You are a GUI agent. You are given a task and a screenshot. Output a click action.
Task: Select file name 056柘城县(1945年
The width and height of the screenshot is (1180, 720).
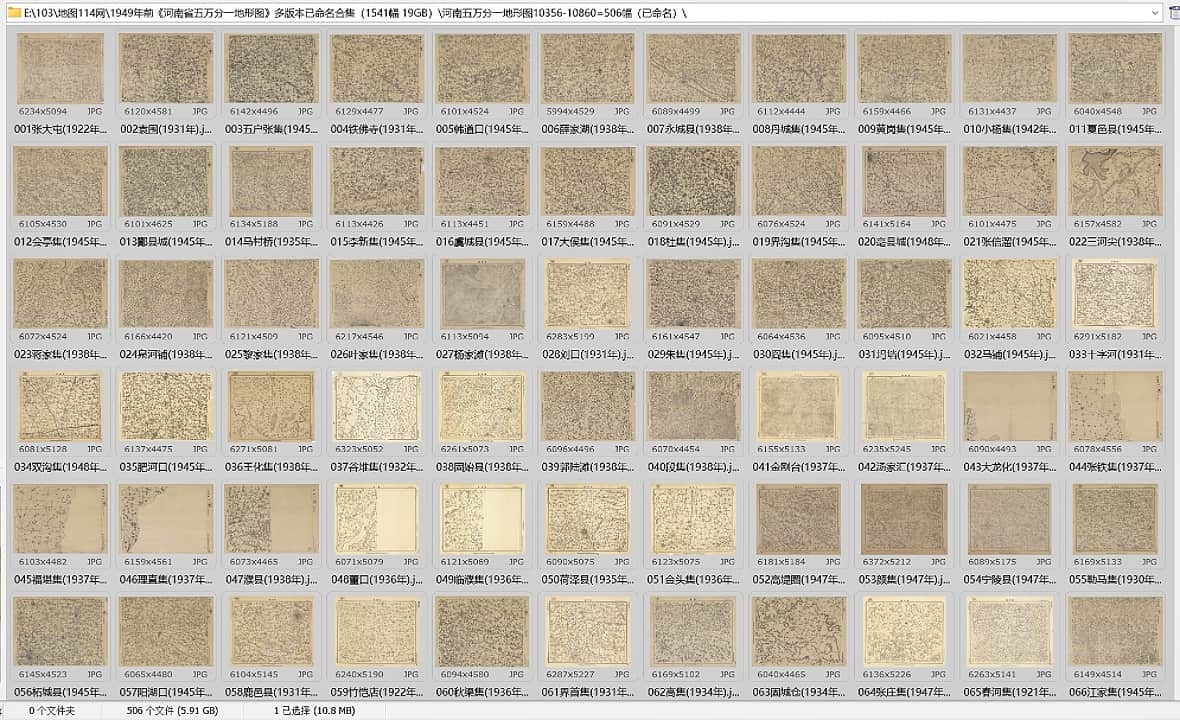click(60, 692)
